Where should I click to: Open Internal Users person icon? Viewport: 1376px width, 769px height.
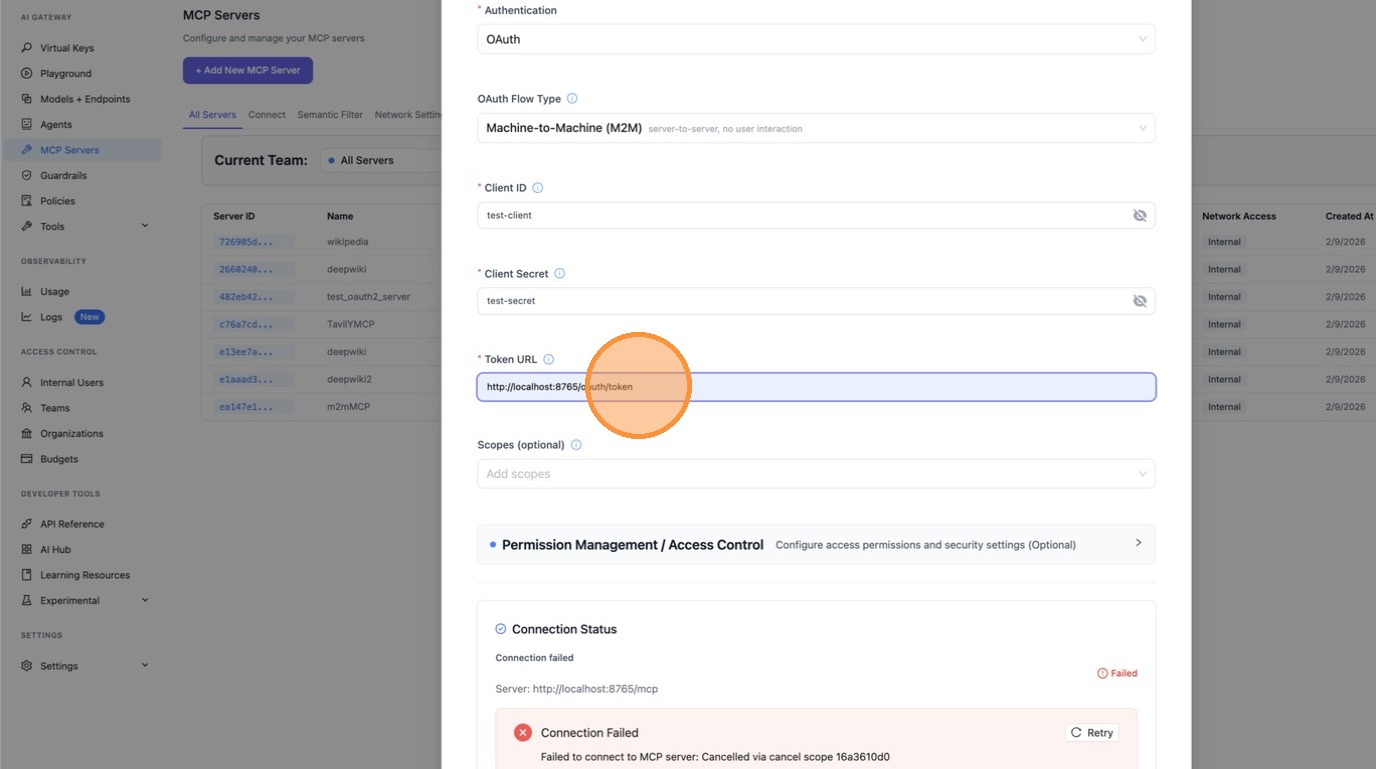click(x=27, y=382)
